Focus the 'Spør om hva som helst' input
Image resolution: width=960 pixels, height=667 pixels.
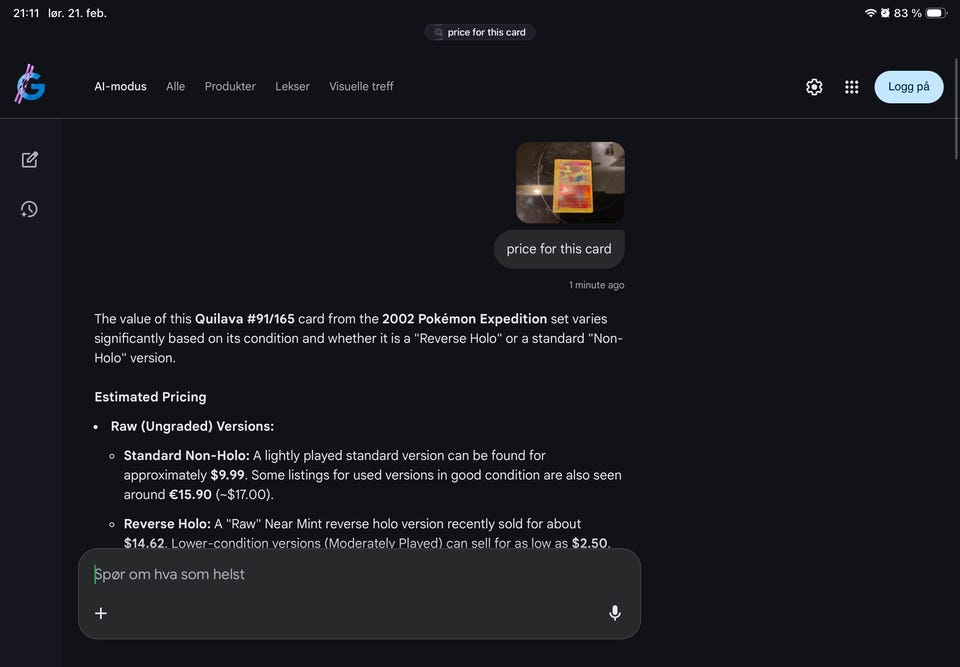coord(359,574)
